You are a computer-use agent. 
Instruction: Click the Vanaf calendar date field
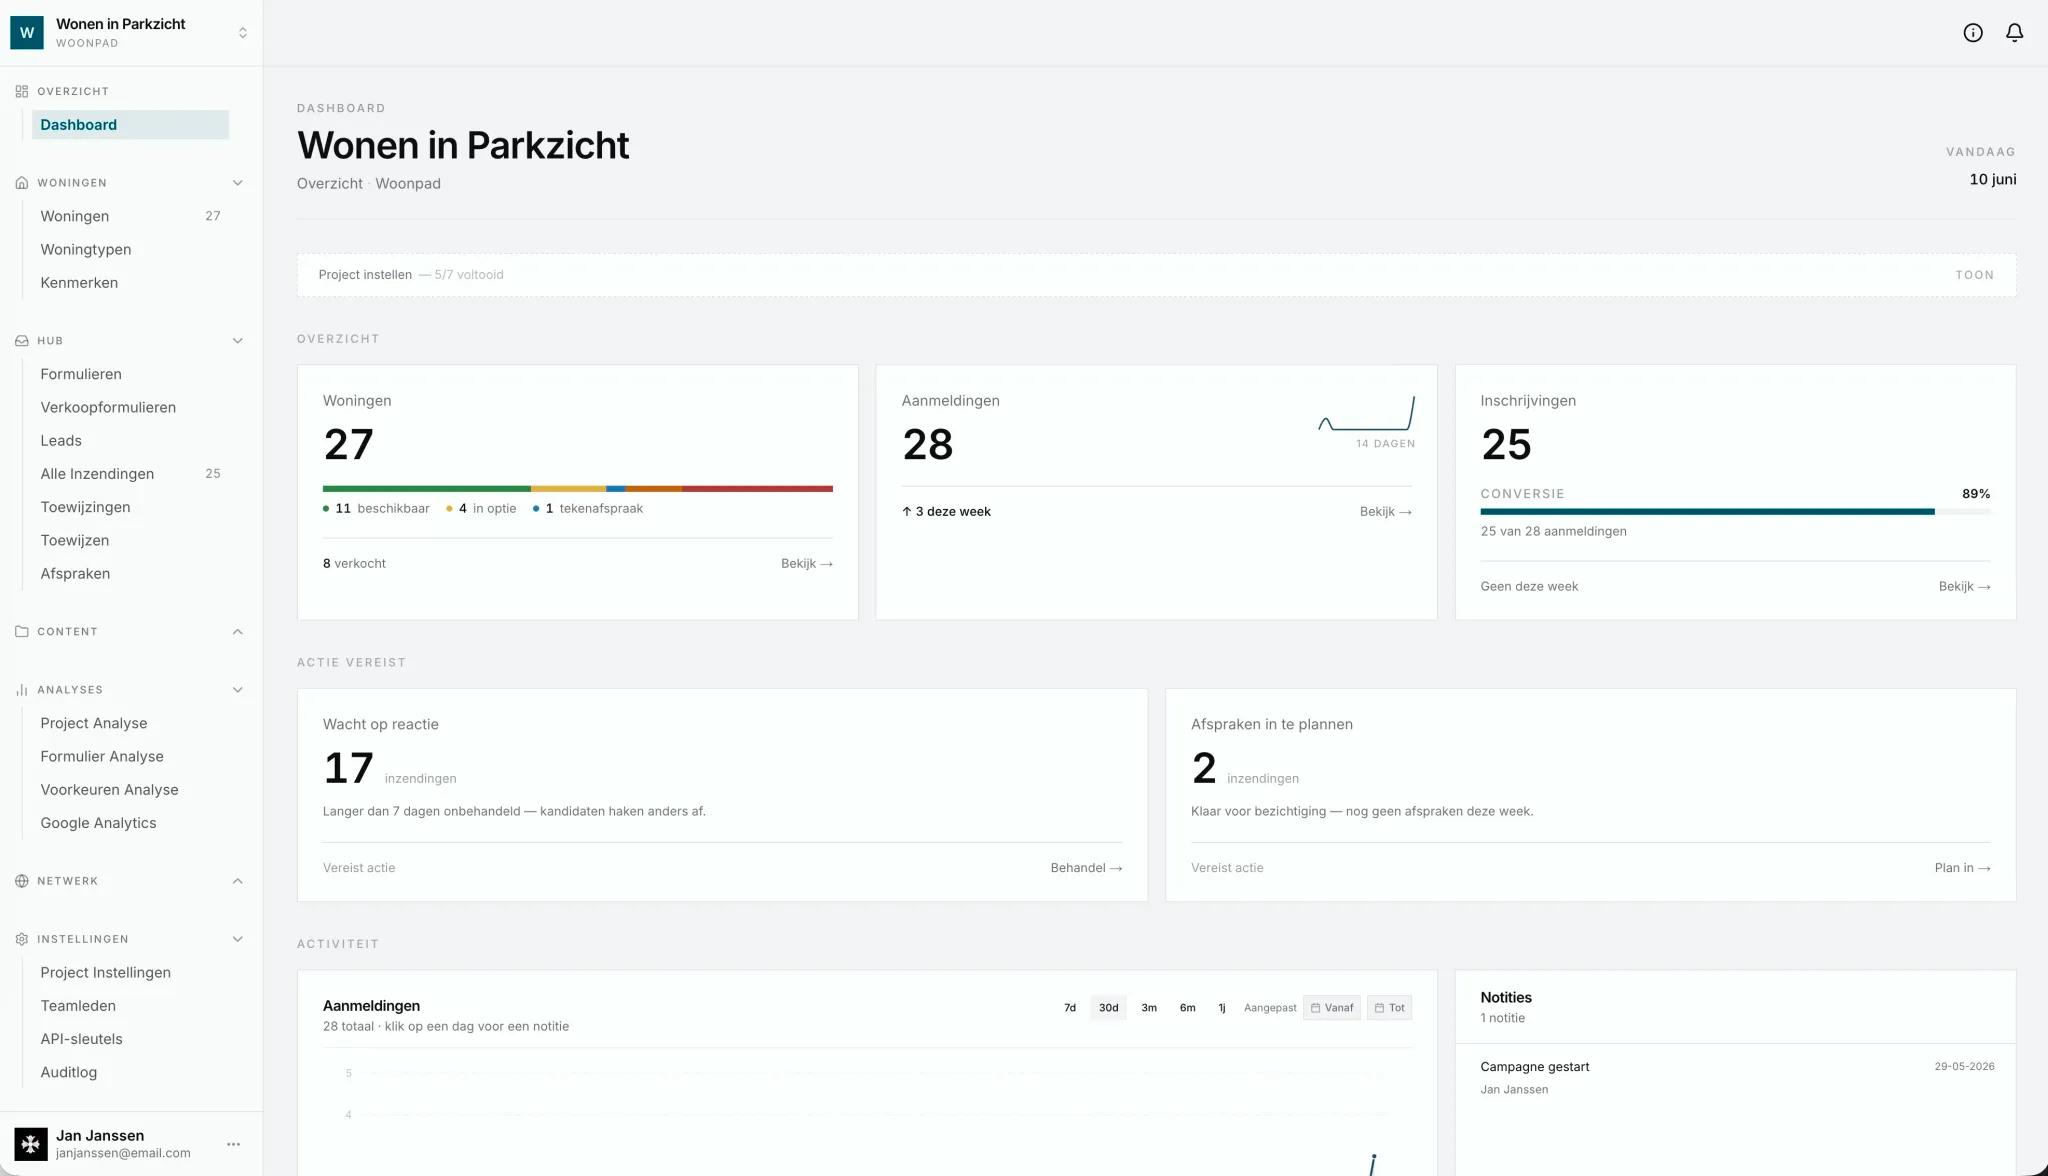click(x=1332, y=1008)
